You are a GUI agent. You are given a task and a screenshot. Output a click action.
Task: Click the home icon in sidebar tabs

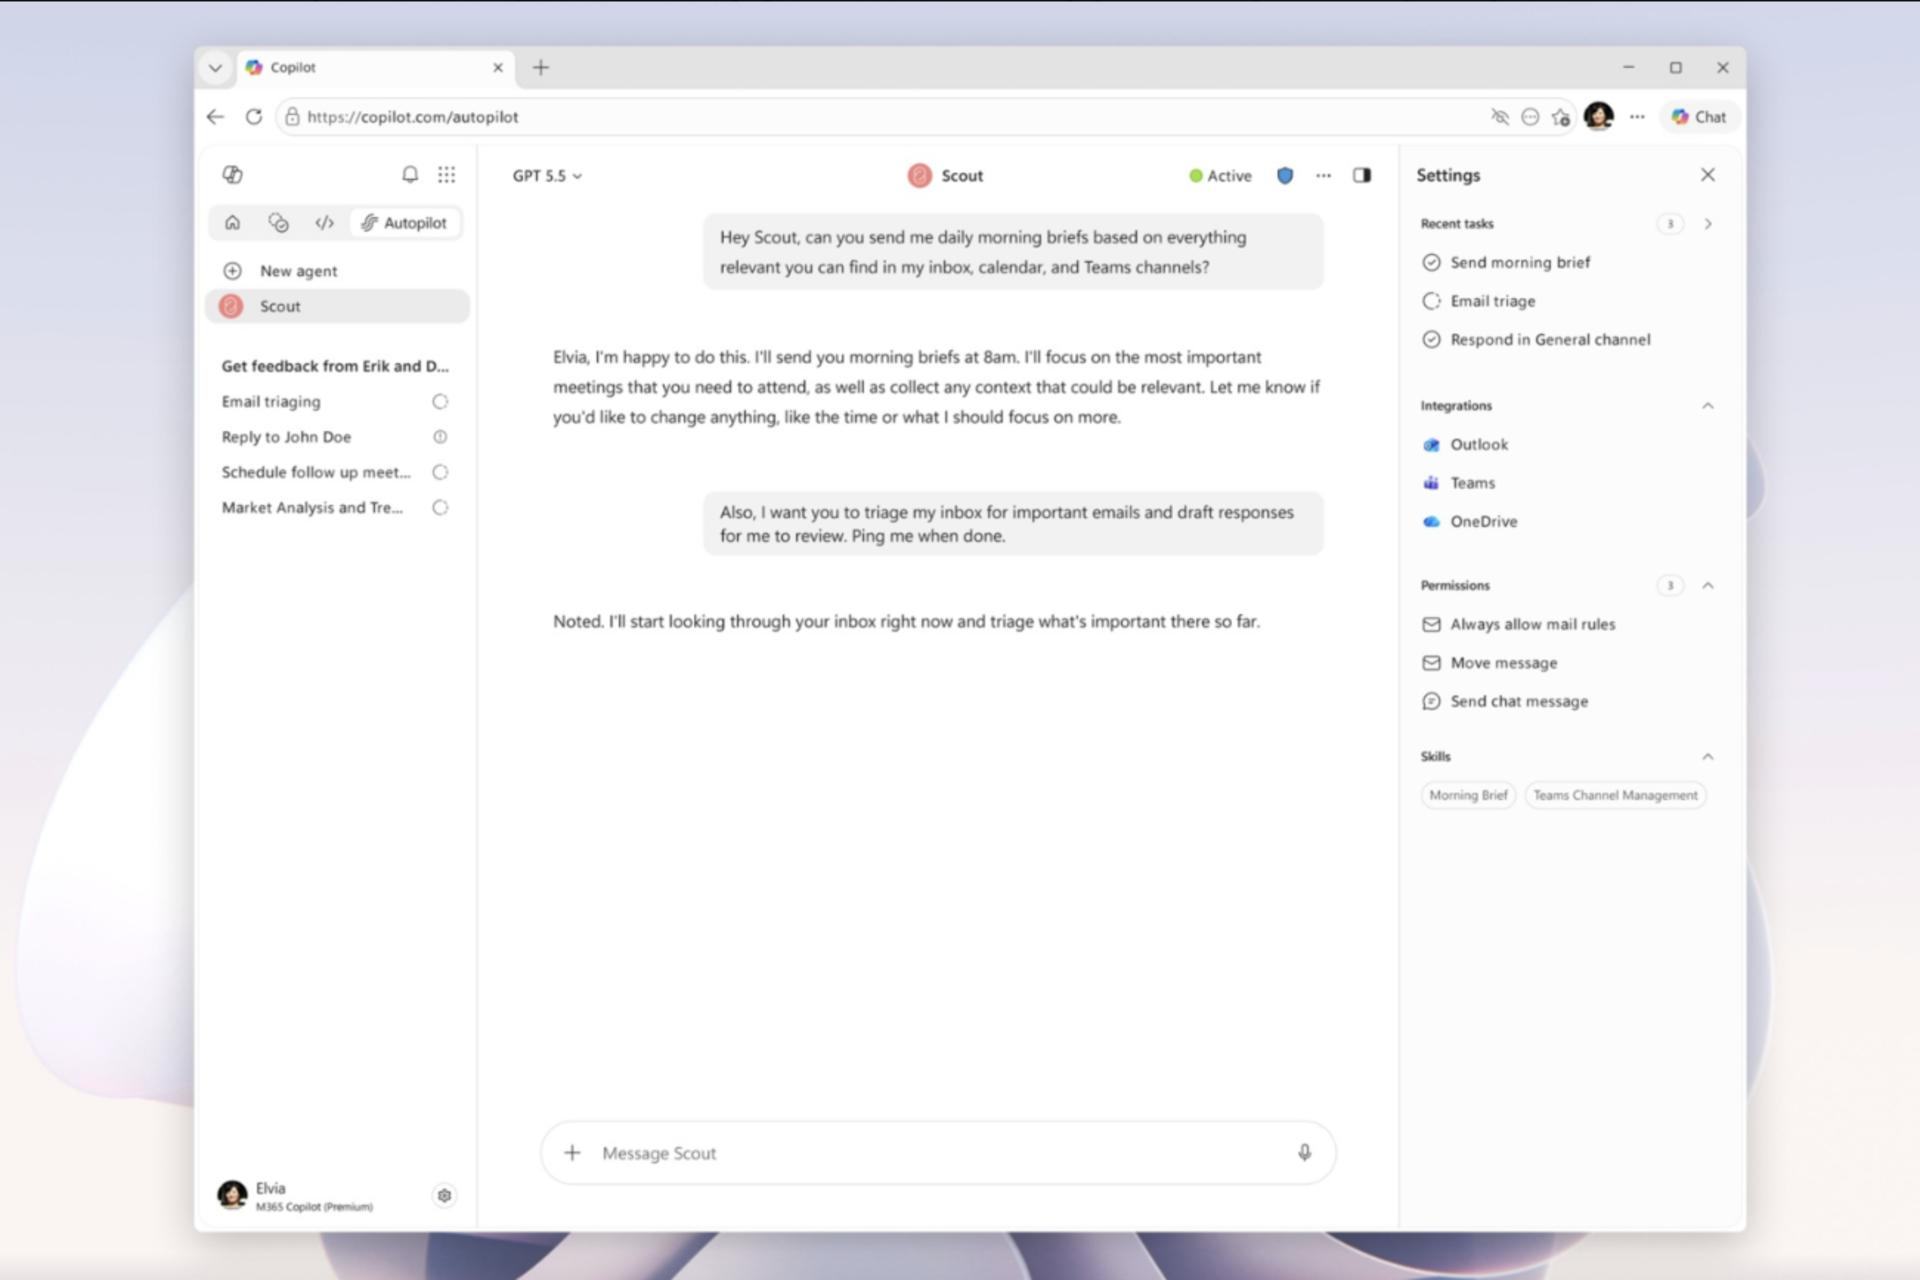232,222
